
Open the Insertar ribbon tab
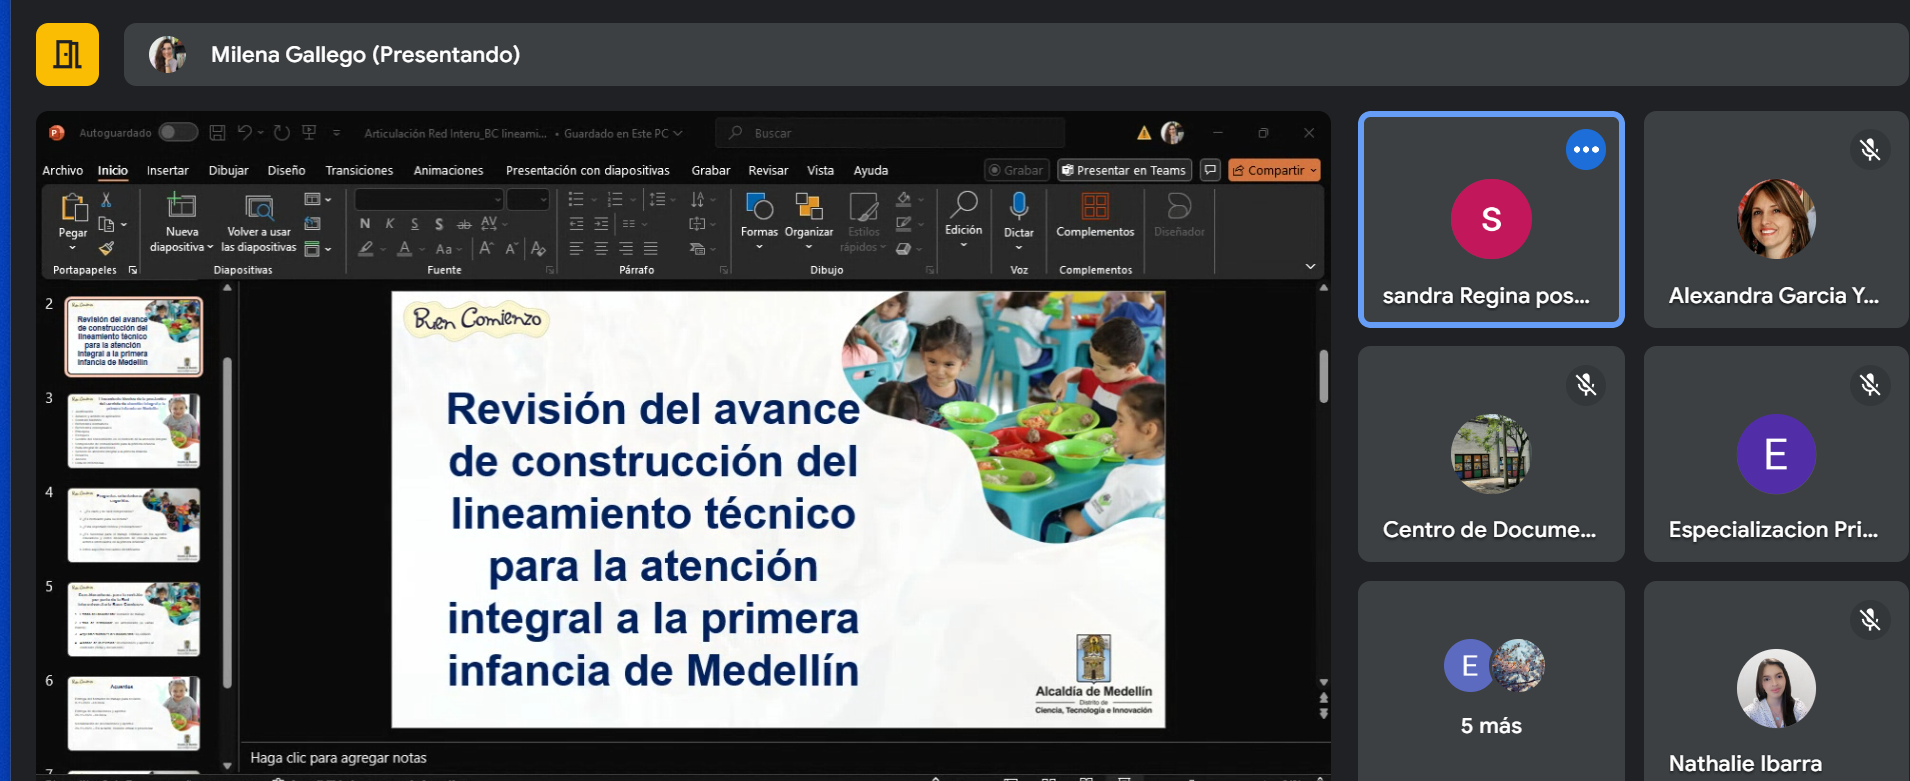point(167,171)
